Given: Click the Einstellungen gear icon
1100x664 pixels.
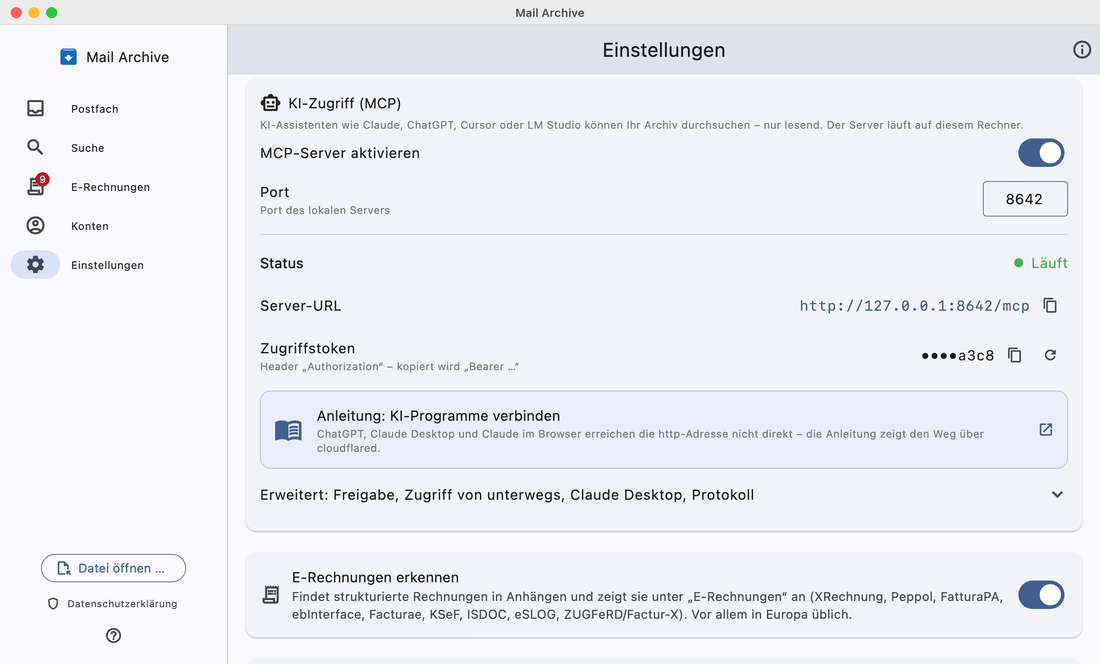Looking at the screenshot, I should (x=35, y=264).
